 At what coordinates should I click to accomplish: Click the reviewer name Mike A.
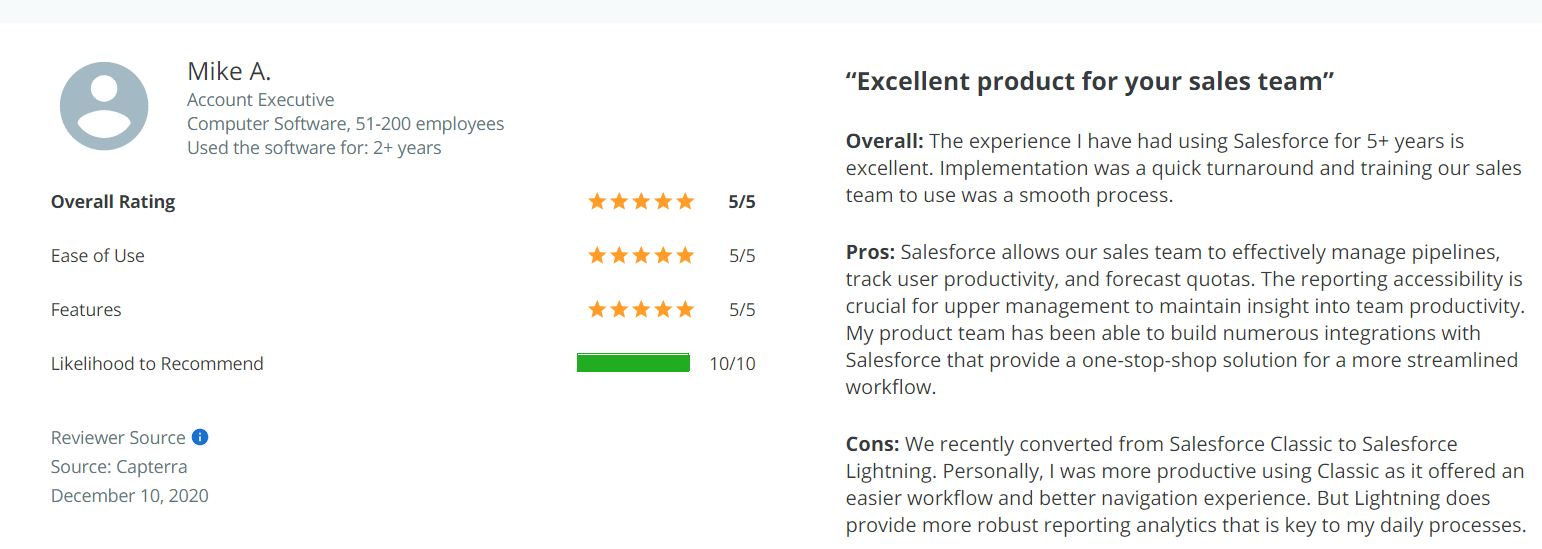pos(229,72)
